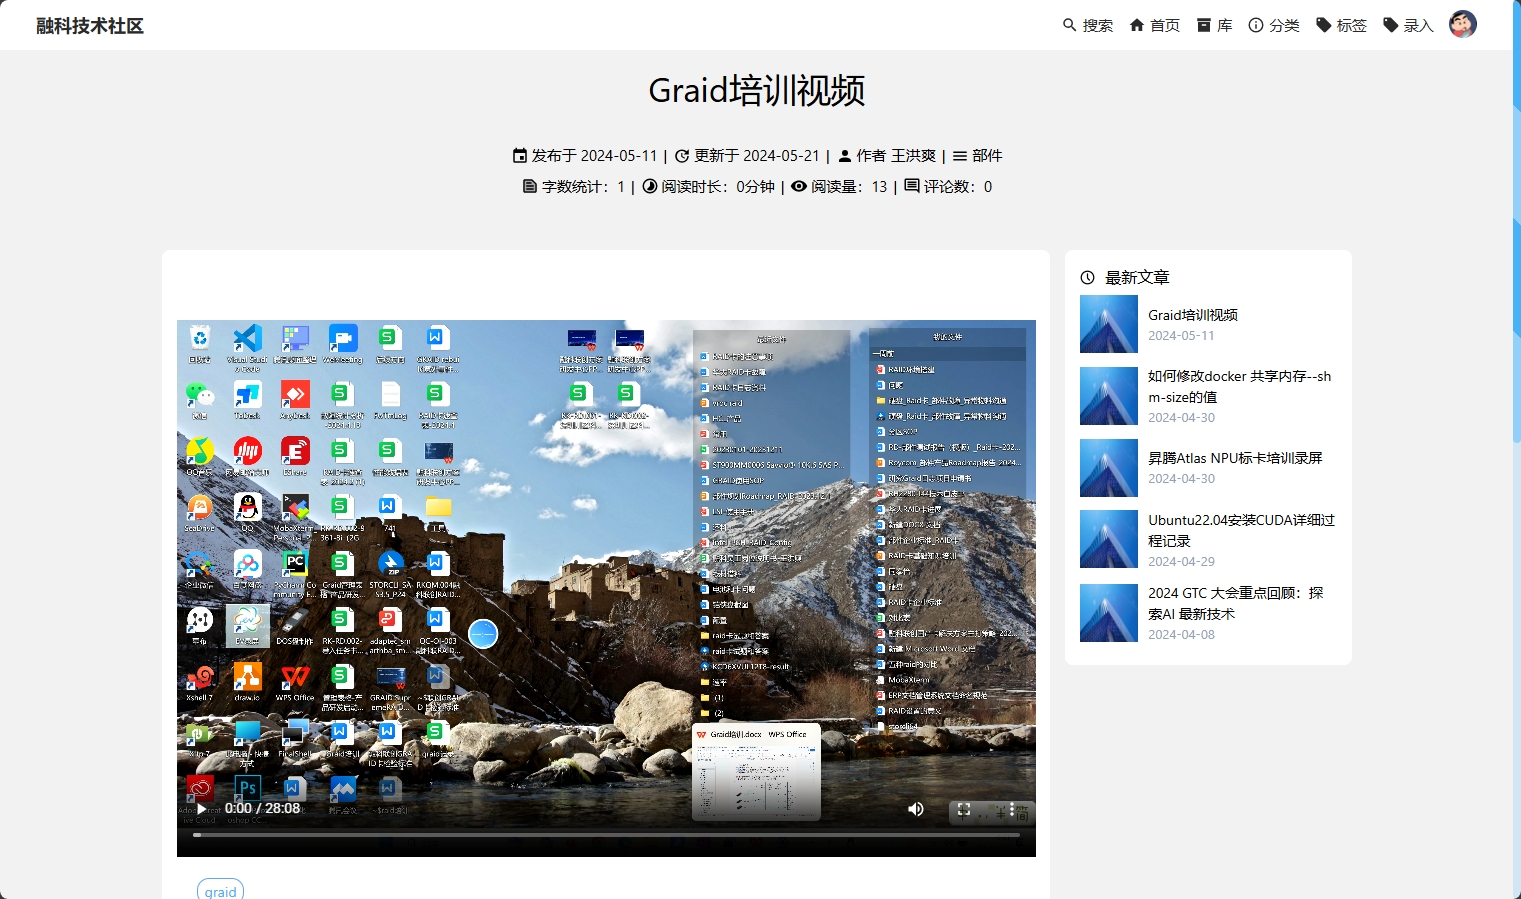Click the 阅读量: 13 view count

click(839, 187)
